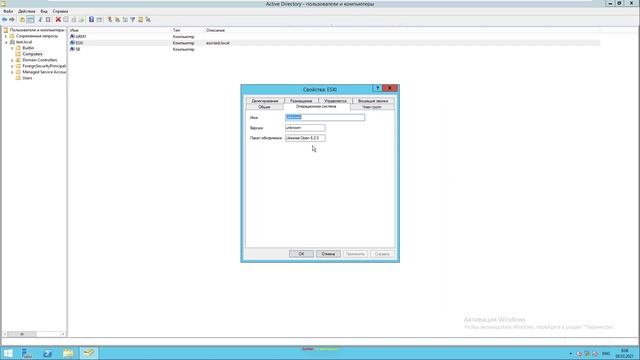Delete the selected object with the red X
The width and height of the screenshot is (640, 360).
tap(58, 20)
